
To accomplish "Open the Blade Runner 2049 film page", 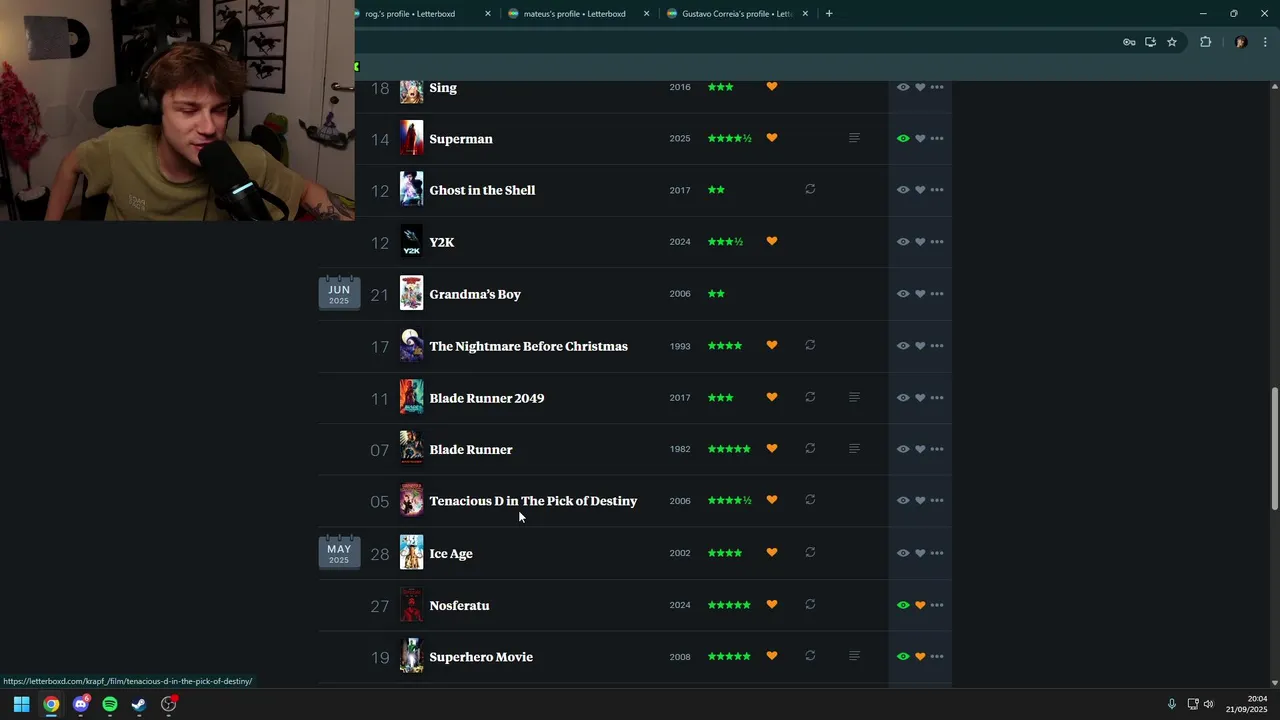I will pos(487,398).
